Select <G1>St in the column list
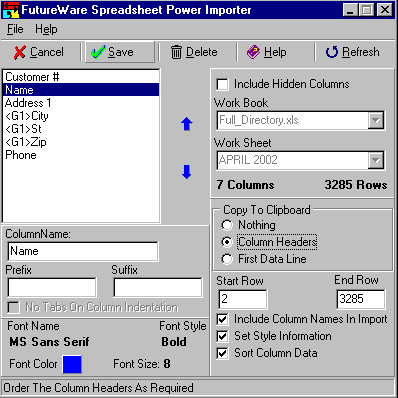Viewport: 398px width, 398px height. point(81,129)
